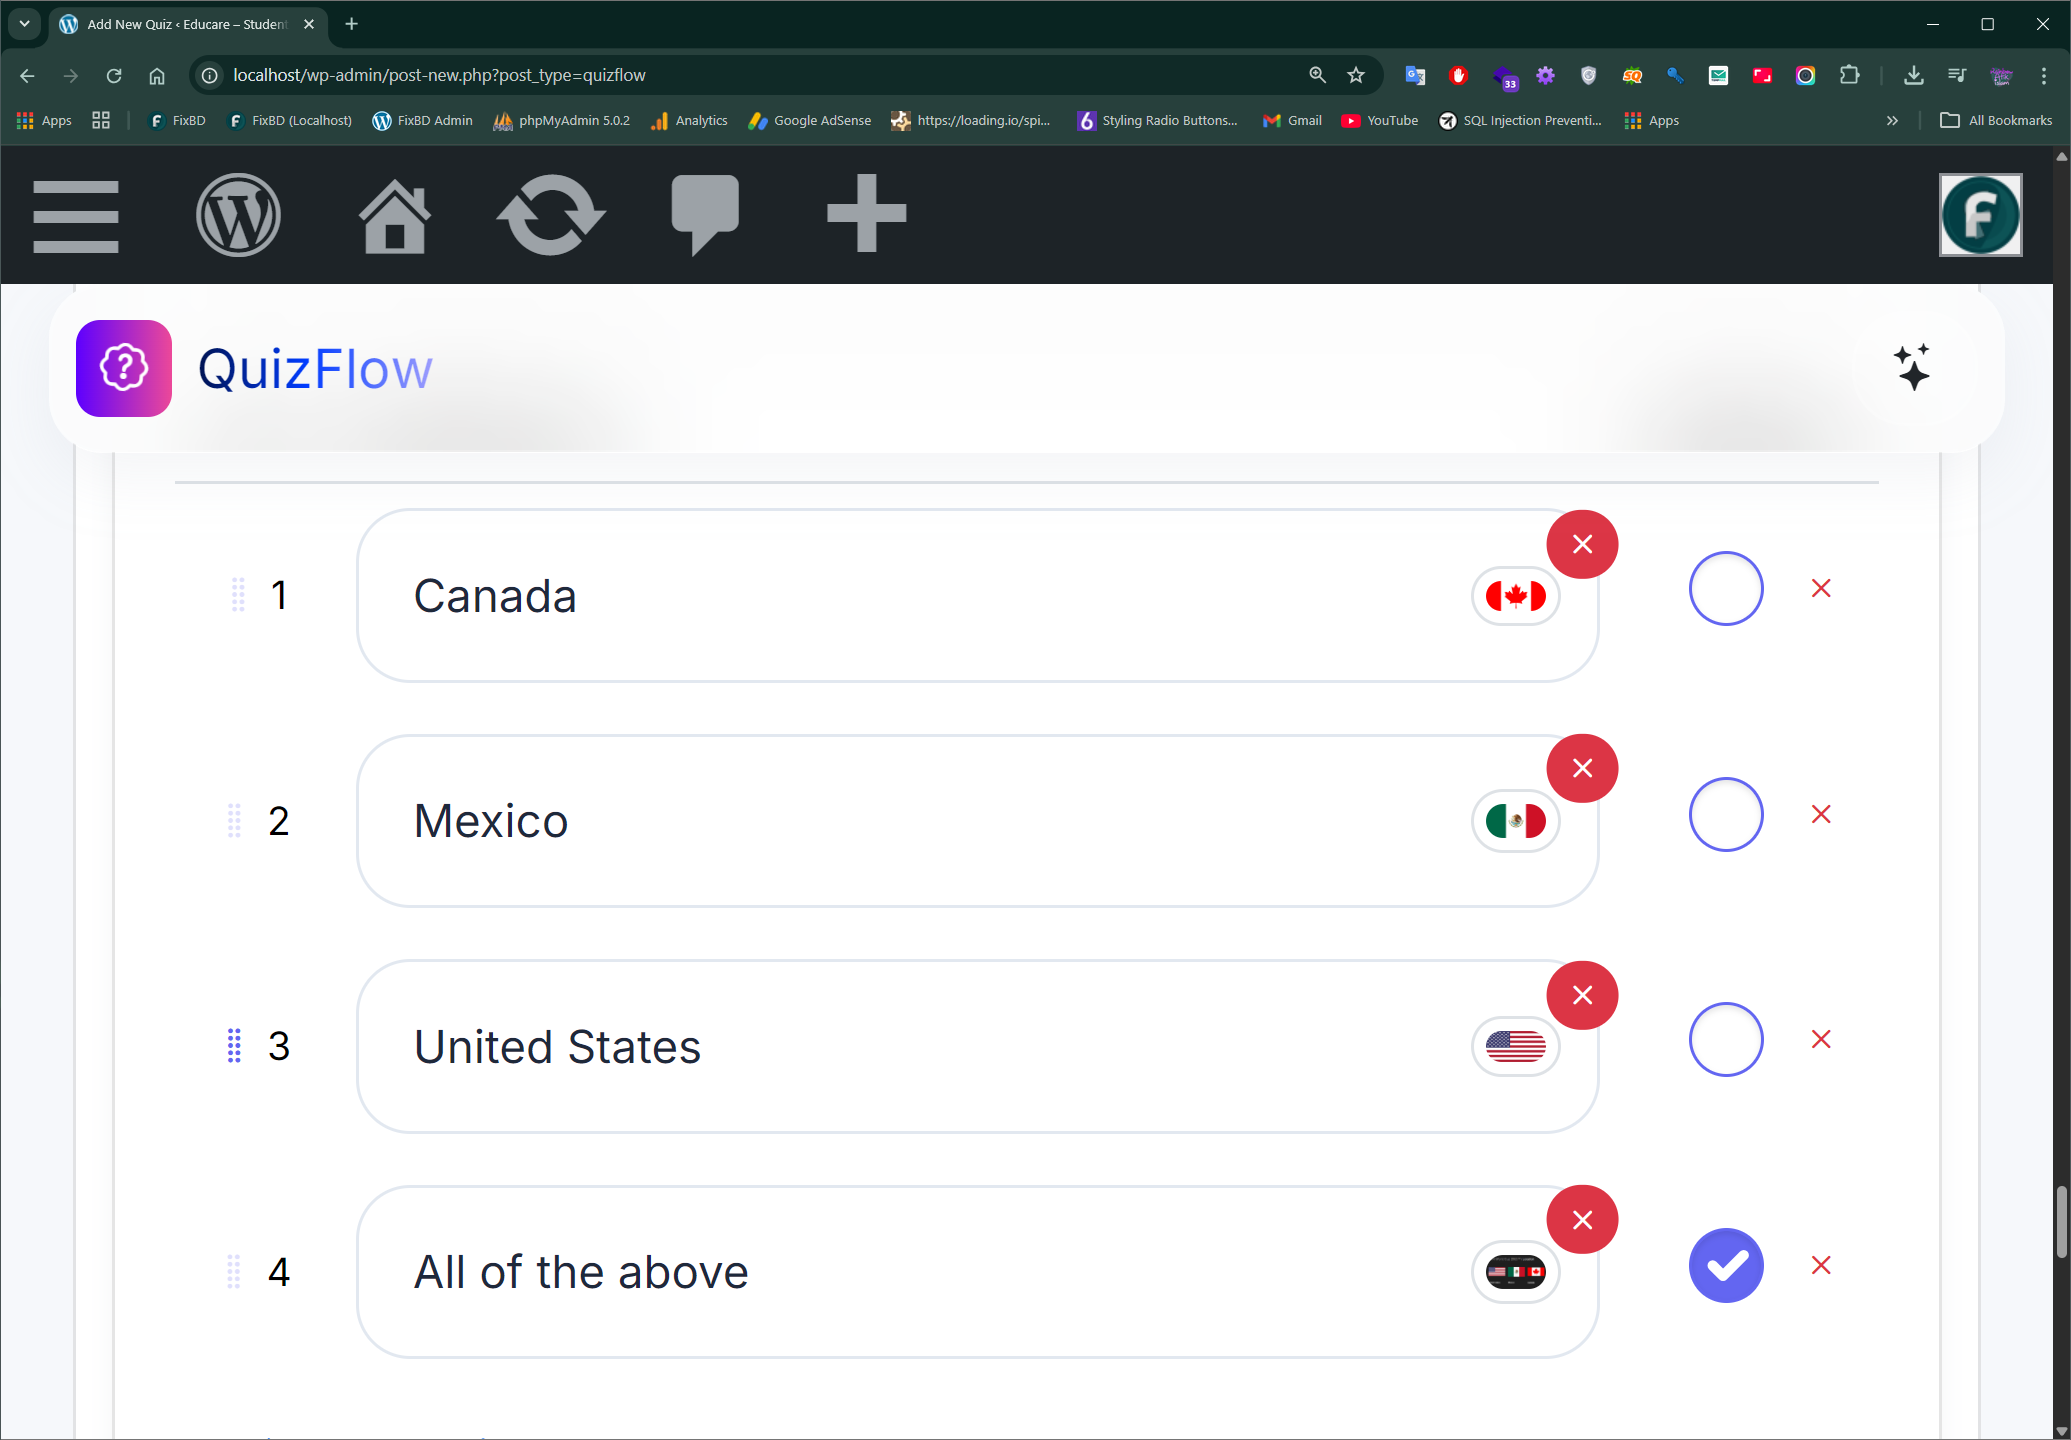Click the sparkle AI icon in QuizFlow header
Viewport: 2071px width, 1440px height.
coord(1912,368)
